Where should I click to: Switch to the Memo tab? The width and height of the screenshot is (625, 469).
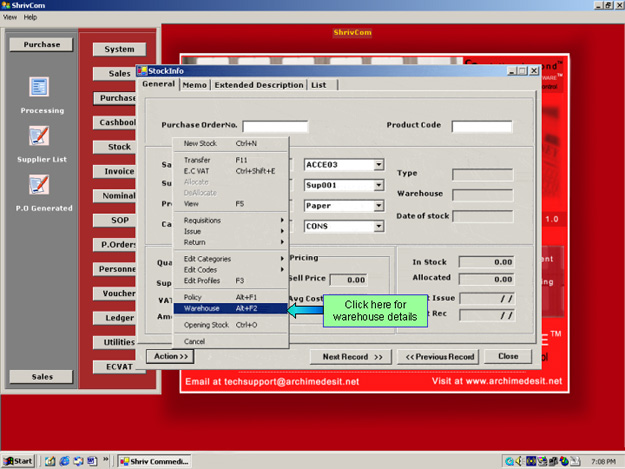click(x=195, y=85)
